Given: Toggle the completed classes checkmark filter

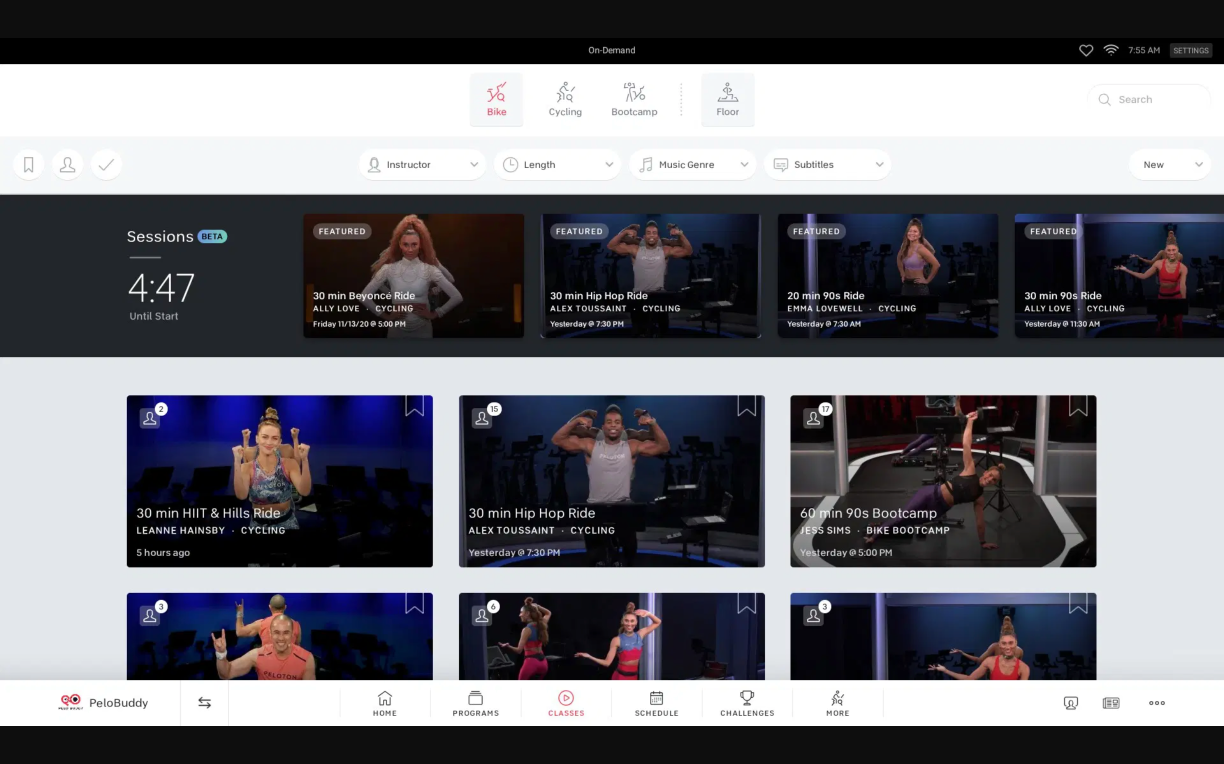Looking at the screenshot, I should coord(107,165).
